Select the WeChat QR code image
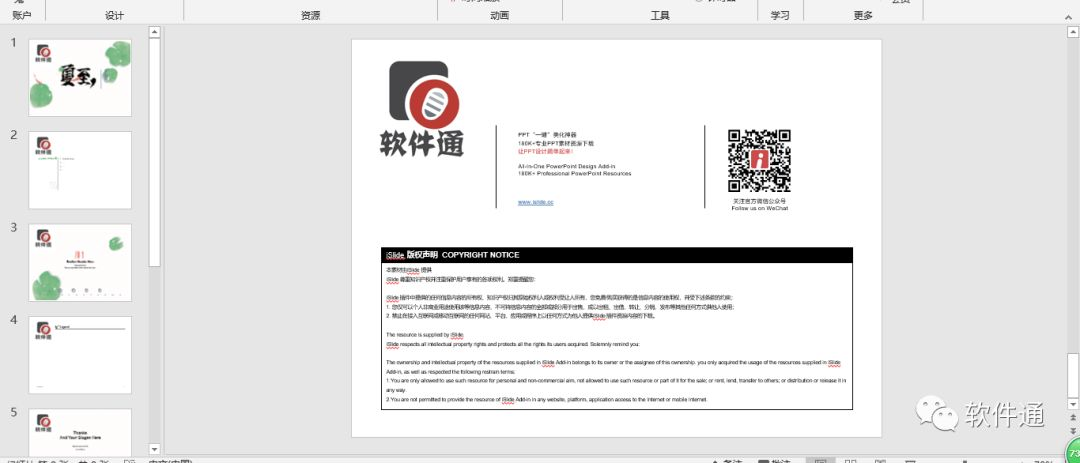Screen dimensions: 1080x463 coord(759,161)
